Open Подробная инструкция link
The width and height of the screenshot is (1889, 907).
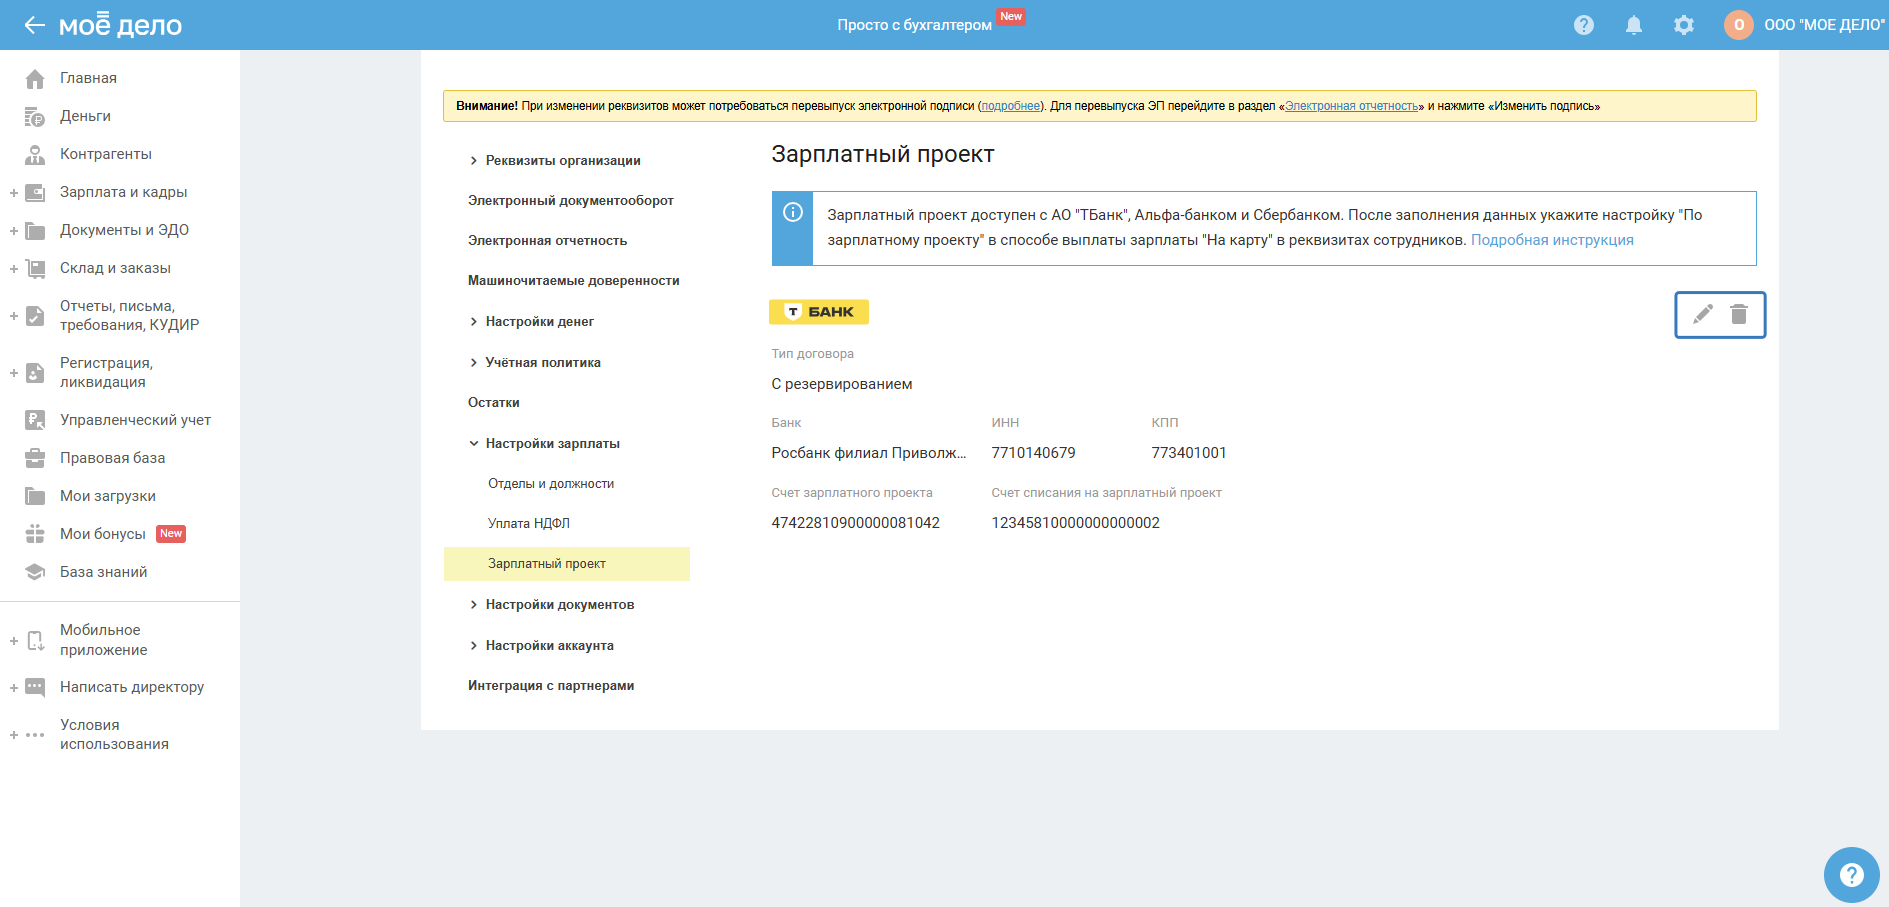click(x=1552, y=240)
